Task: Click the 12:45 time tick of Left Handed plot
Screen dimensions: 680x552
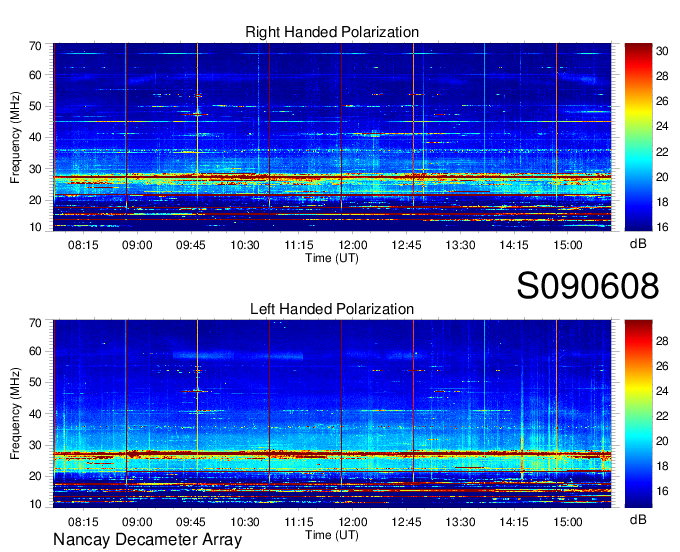Action: (x=406, y=522)
